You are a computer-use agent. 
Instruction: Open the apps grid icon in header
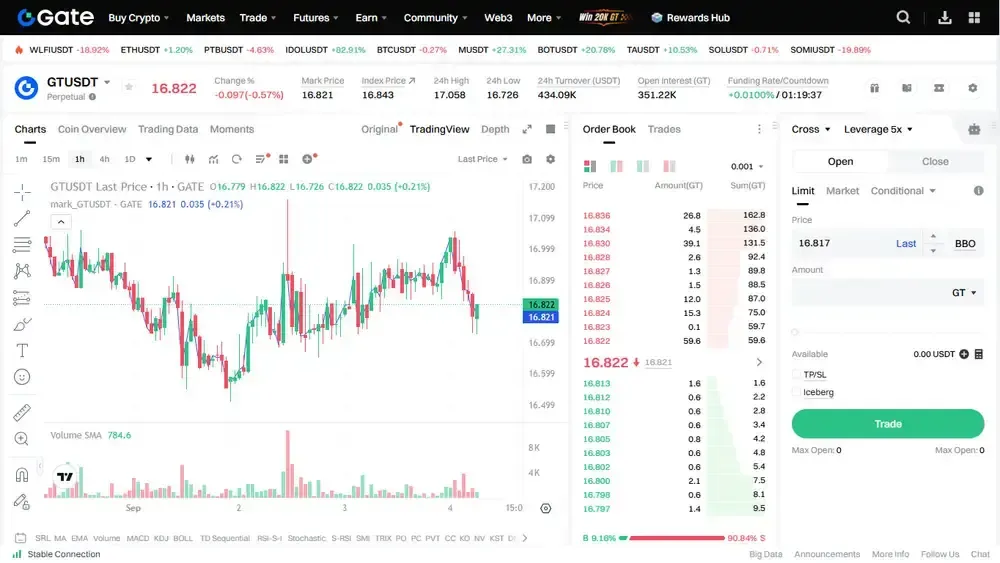click(974, 18)
